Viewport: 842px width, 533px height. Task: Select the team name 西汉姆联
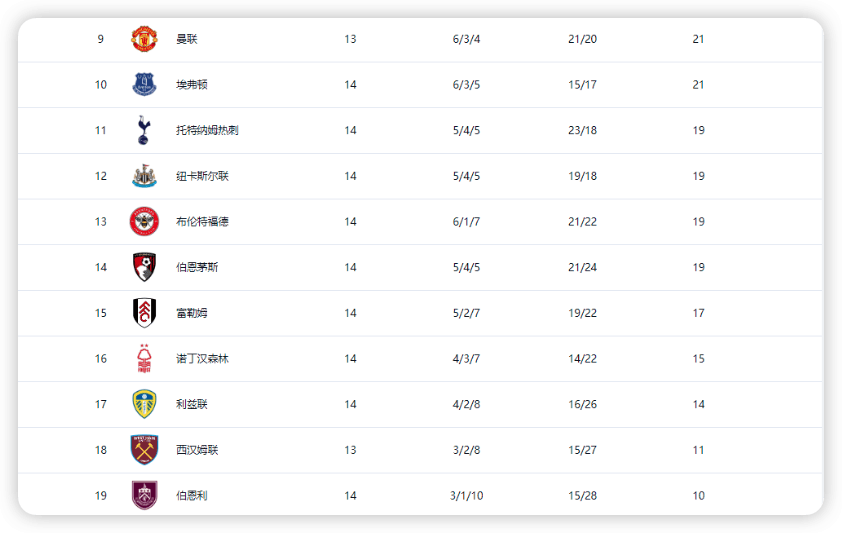coord(197,449)
